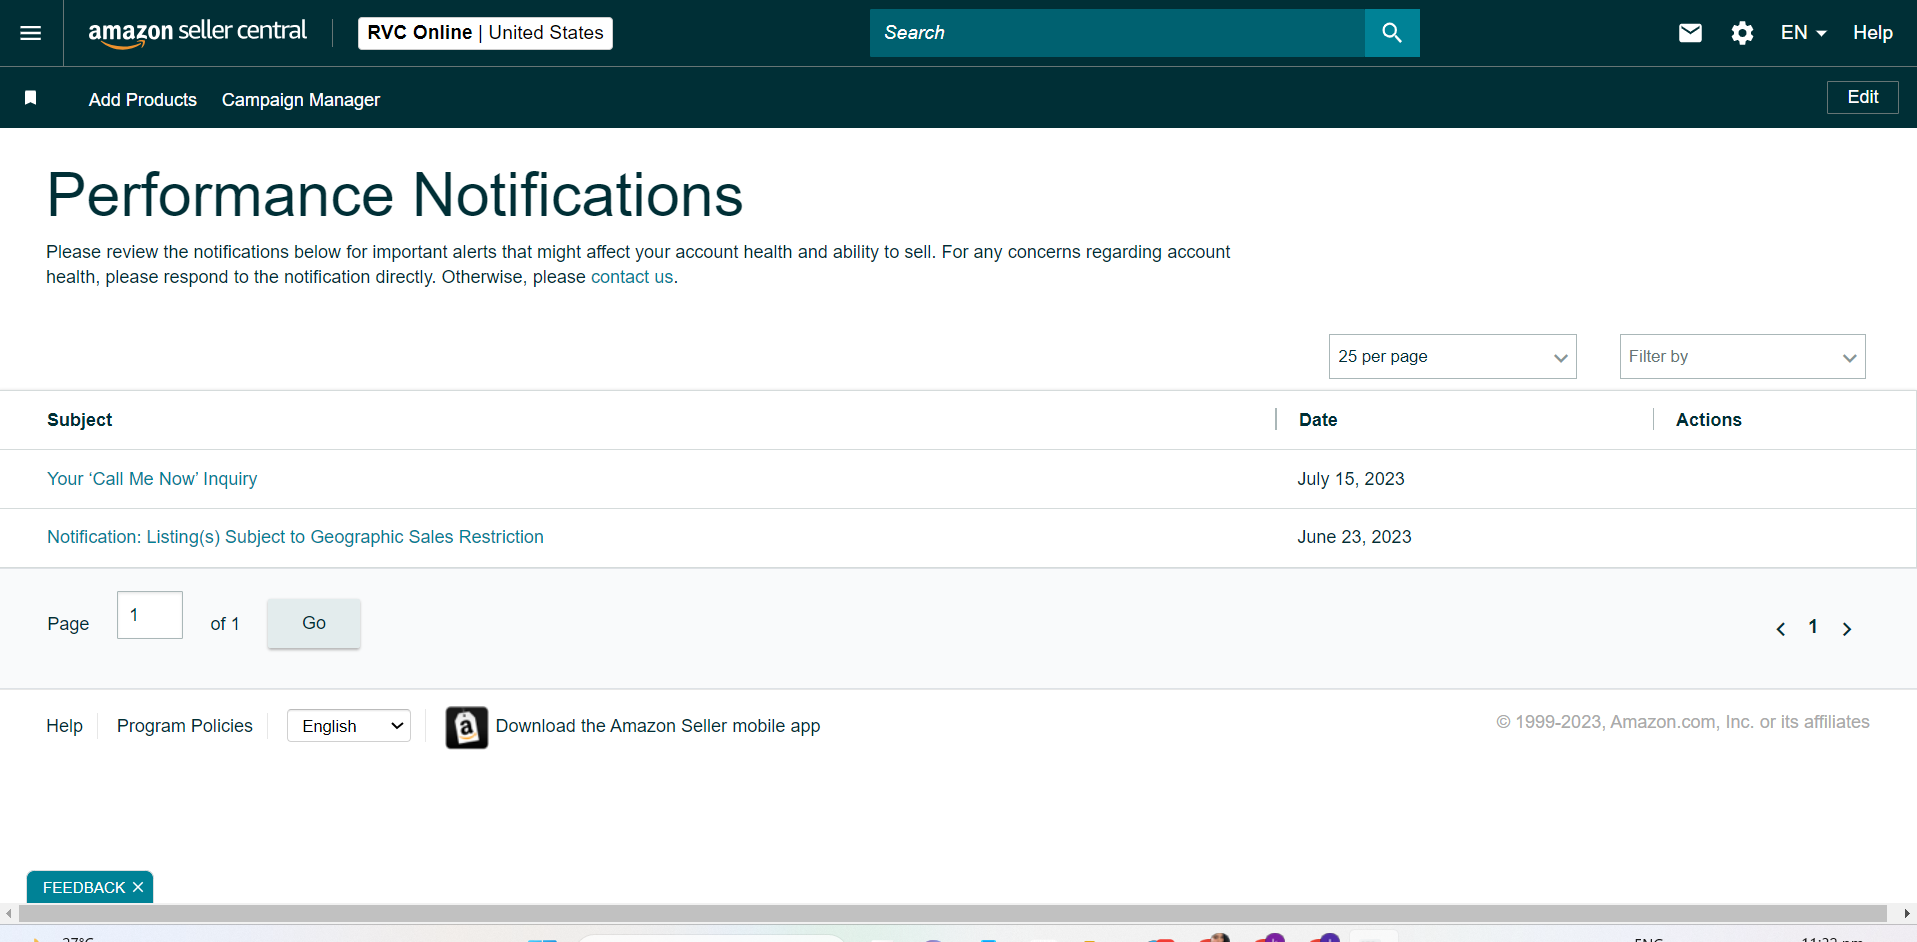This screenshot has width=1917, height=942.
Task: Click the scrollbar right arrow
Action: [1907, 914]
